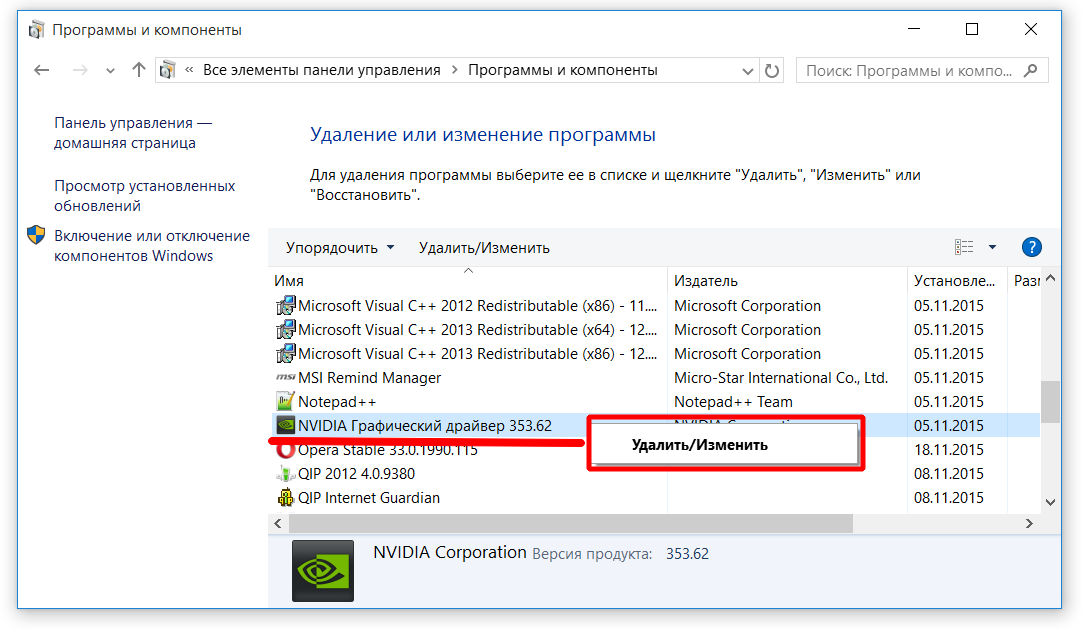The height and width of the screenshot is (629, 1083).
Task: Click Удалить/Изменить in the toolbar
Action: click(484, 248)
